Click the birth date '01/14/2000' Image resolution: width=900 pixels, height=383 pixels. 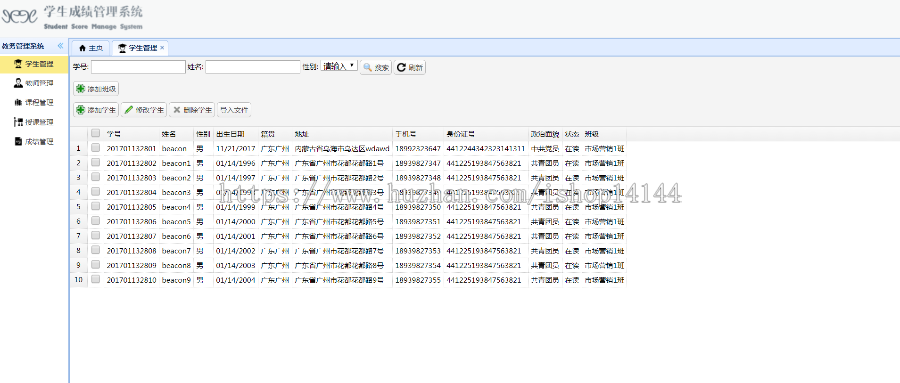click(x=235, y=222)
